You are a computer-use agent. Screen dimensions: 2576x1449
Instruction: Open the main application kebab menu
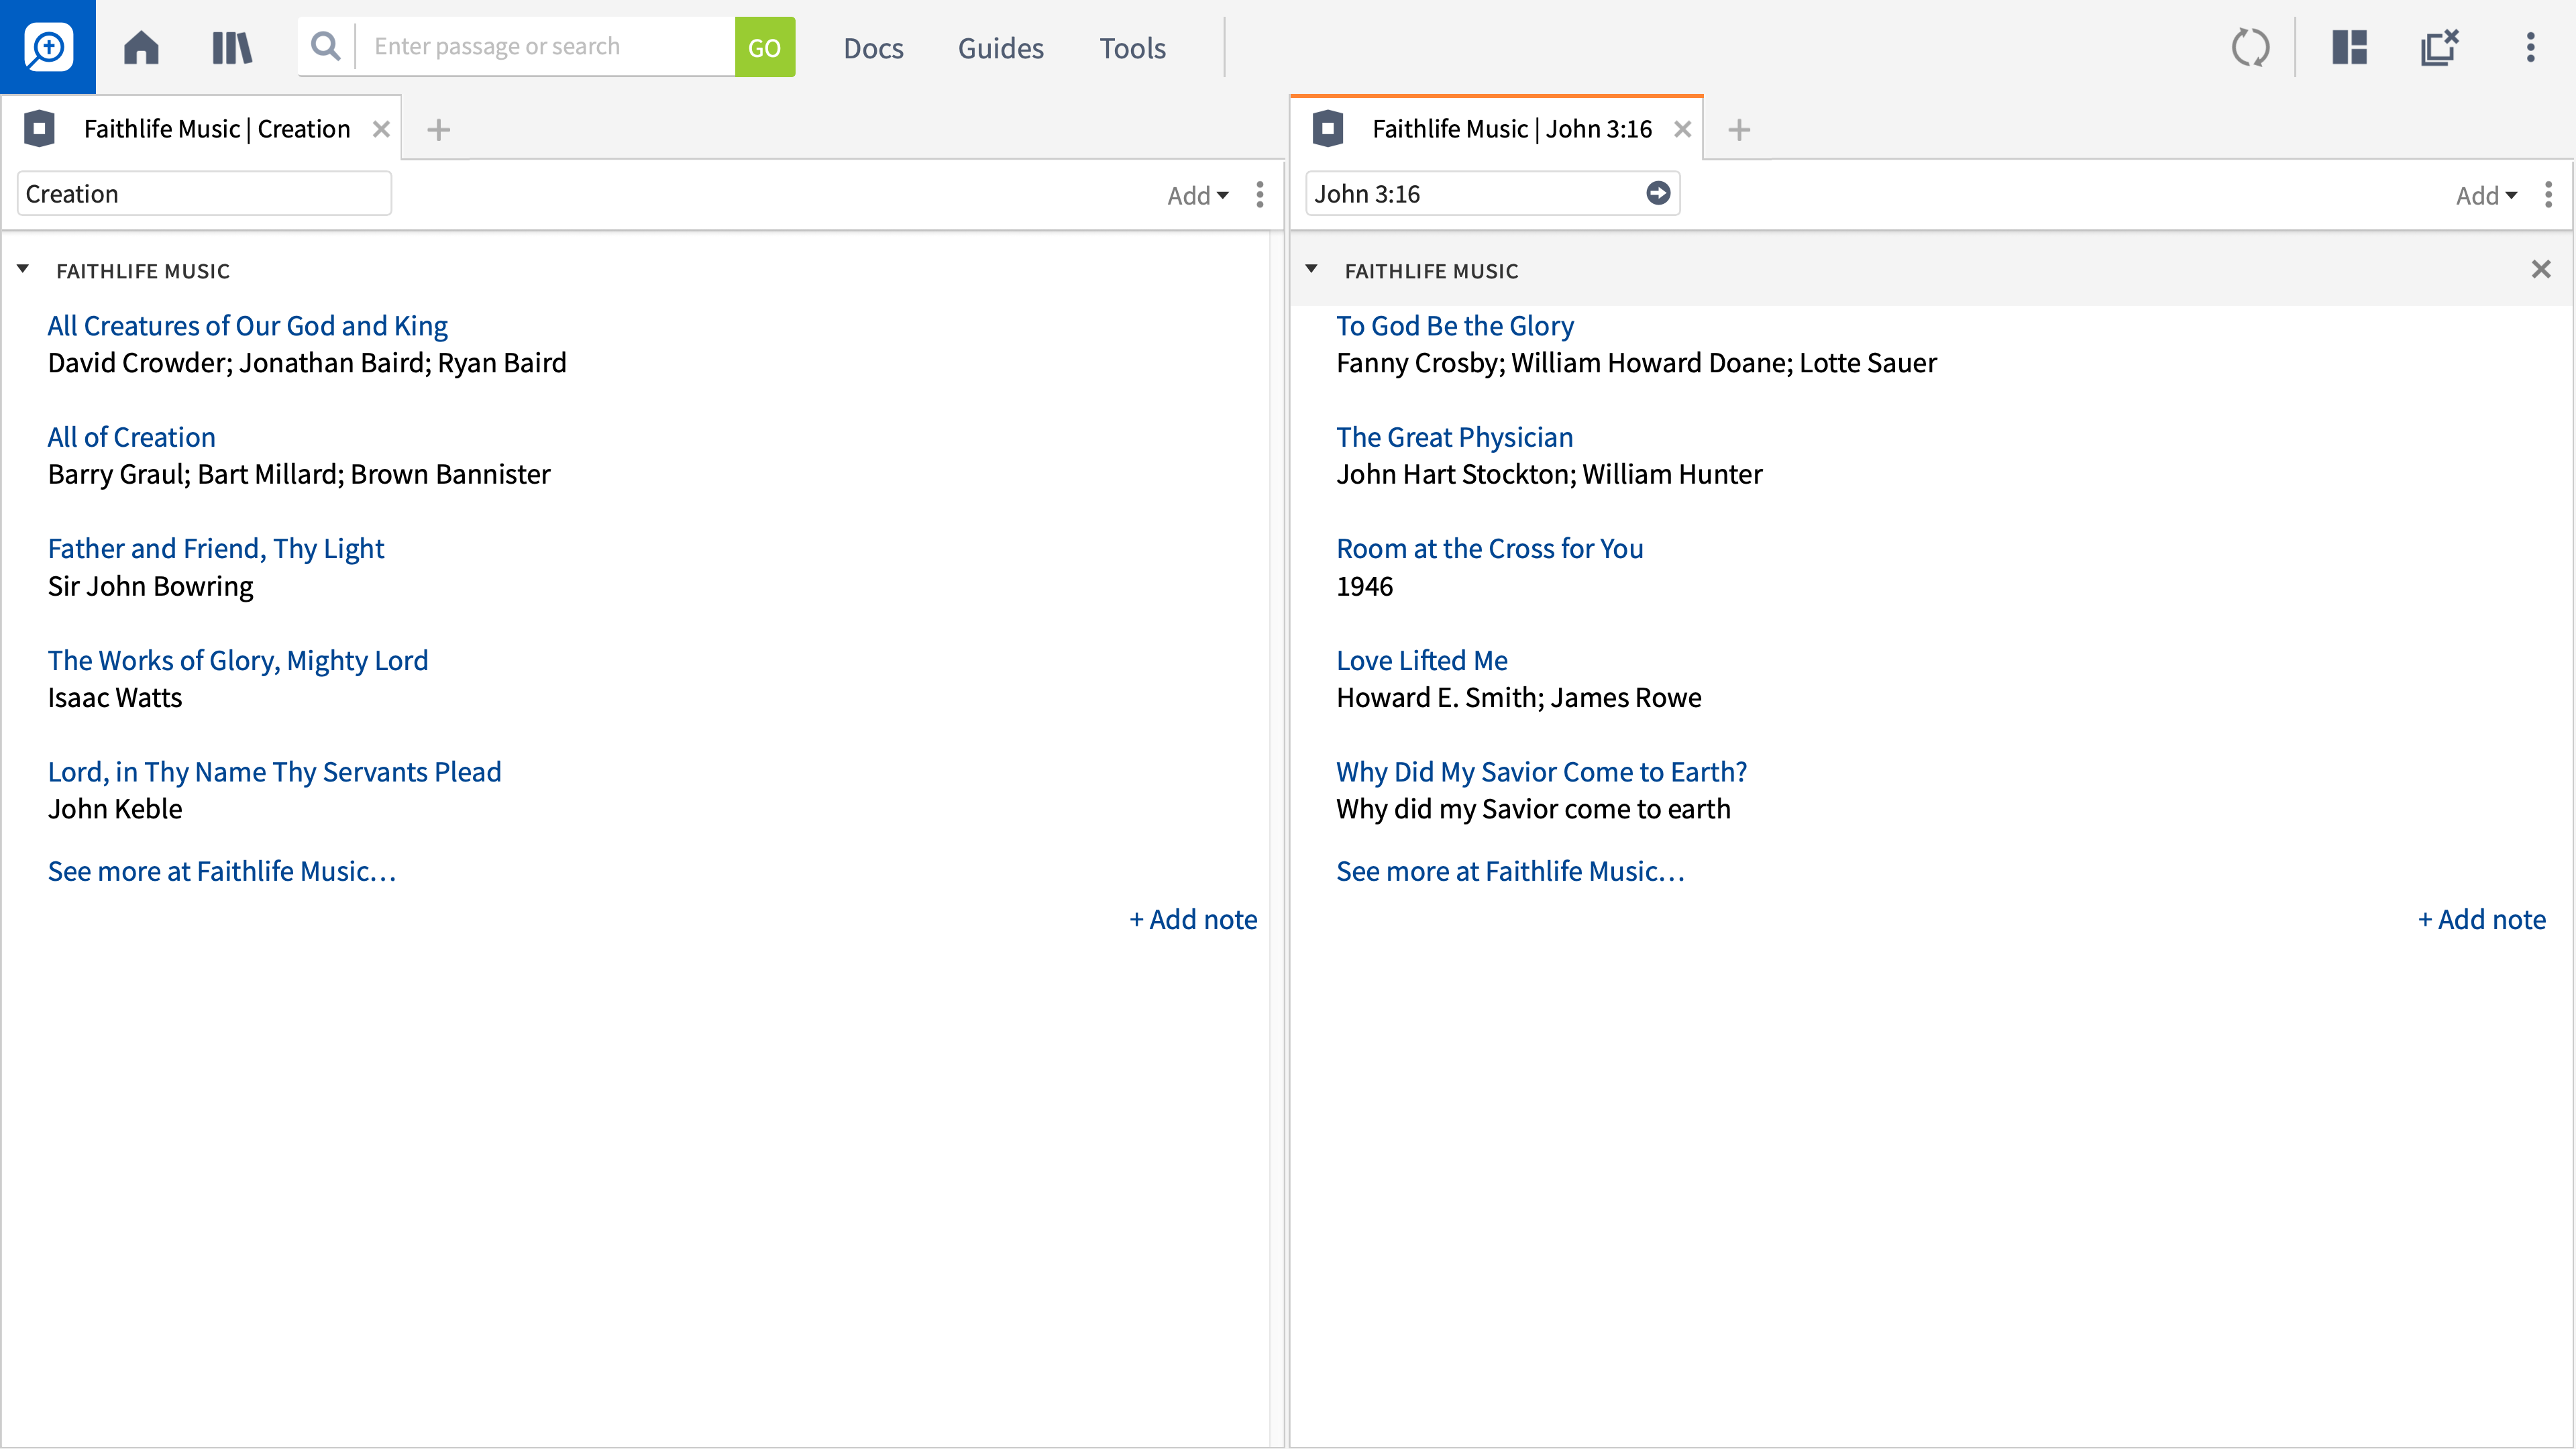tap(2531, 47)
